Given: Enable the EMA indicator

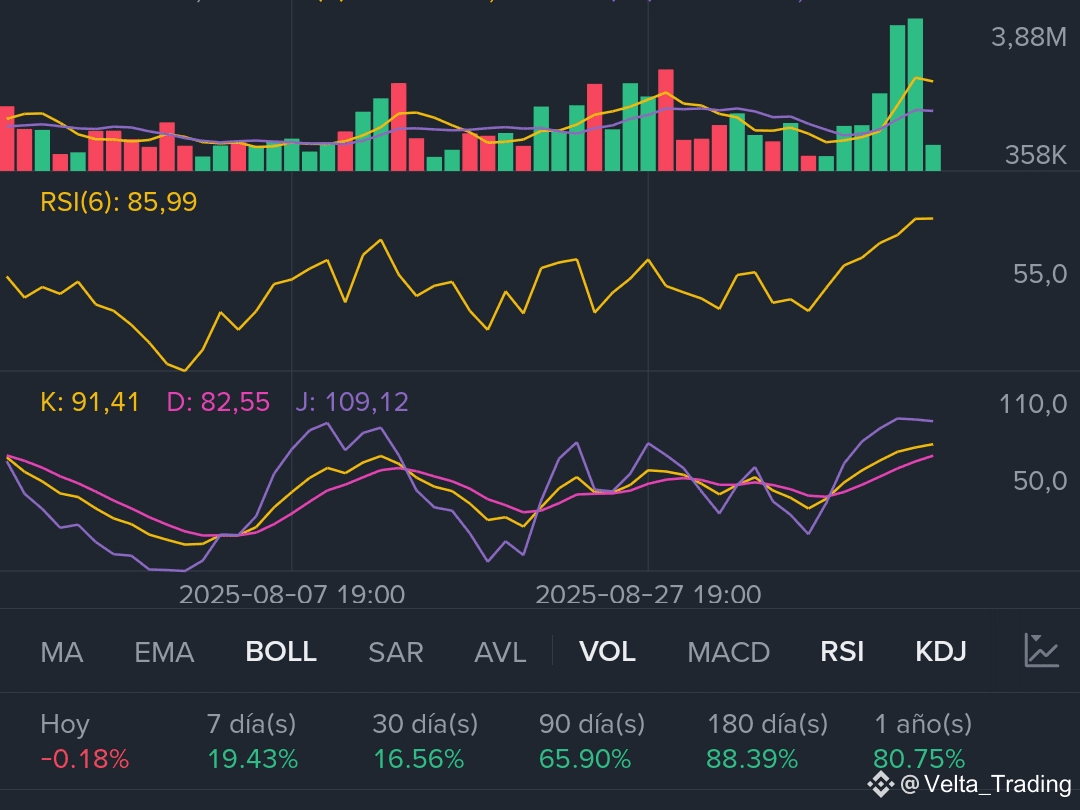Looking at the screenshot, I should [164, 652].
